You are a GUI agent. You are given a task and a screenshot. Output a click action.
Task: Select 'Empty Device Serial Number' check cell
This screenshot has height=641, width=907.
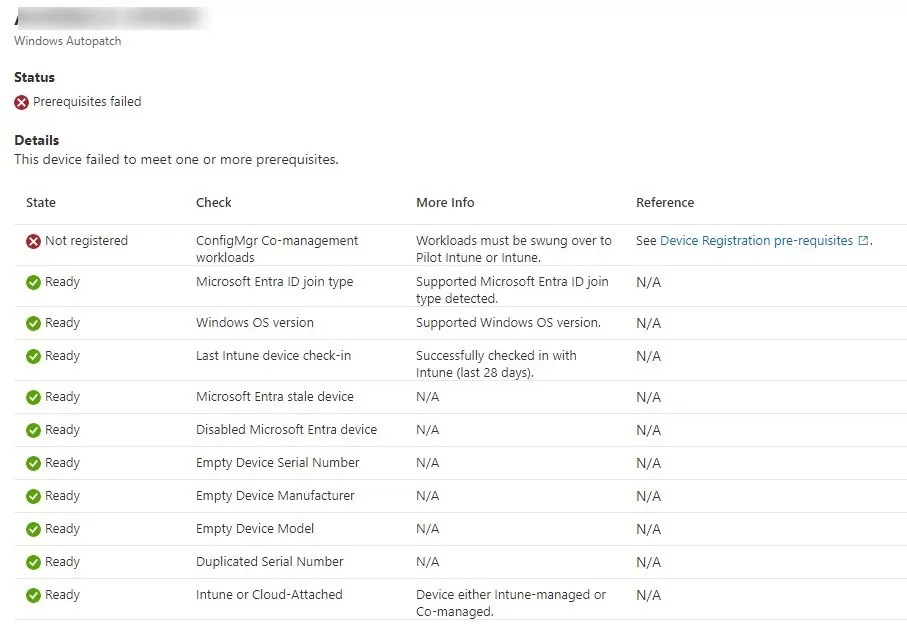(278, 463)
